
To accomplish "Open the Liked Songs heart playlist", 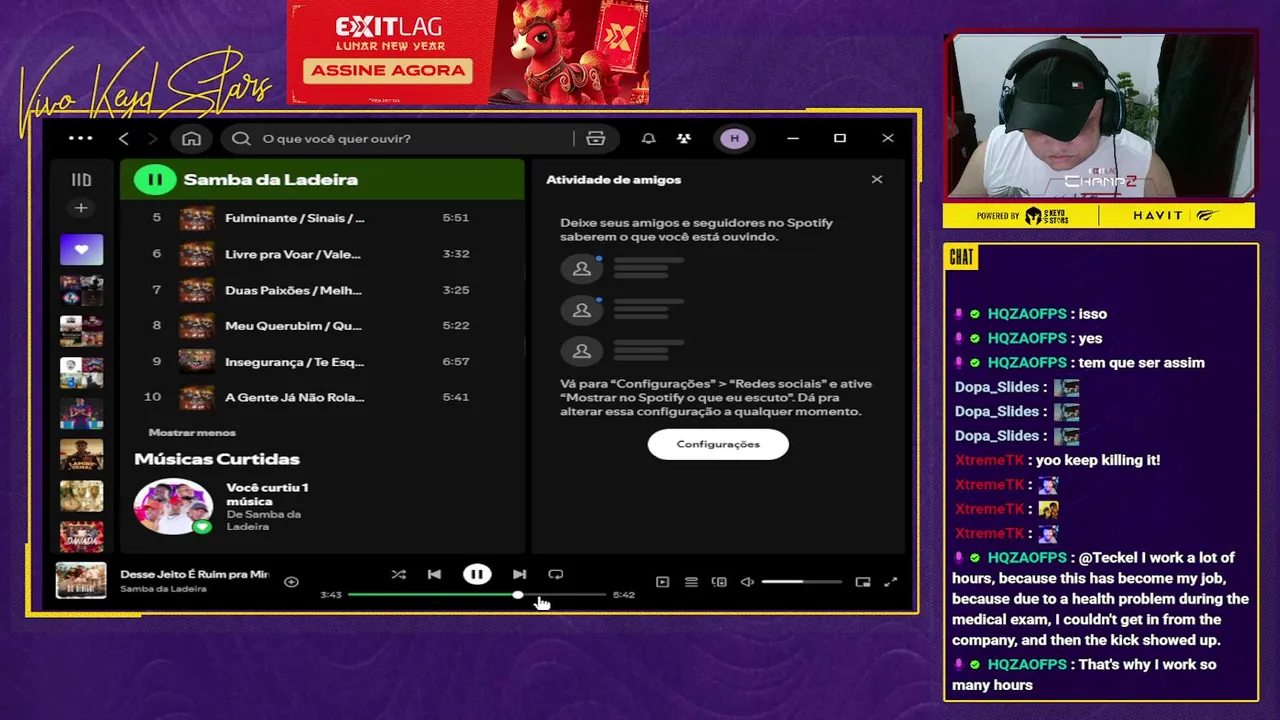I will click(81, 249).
